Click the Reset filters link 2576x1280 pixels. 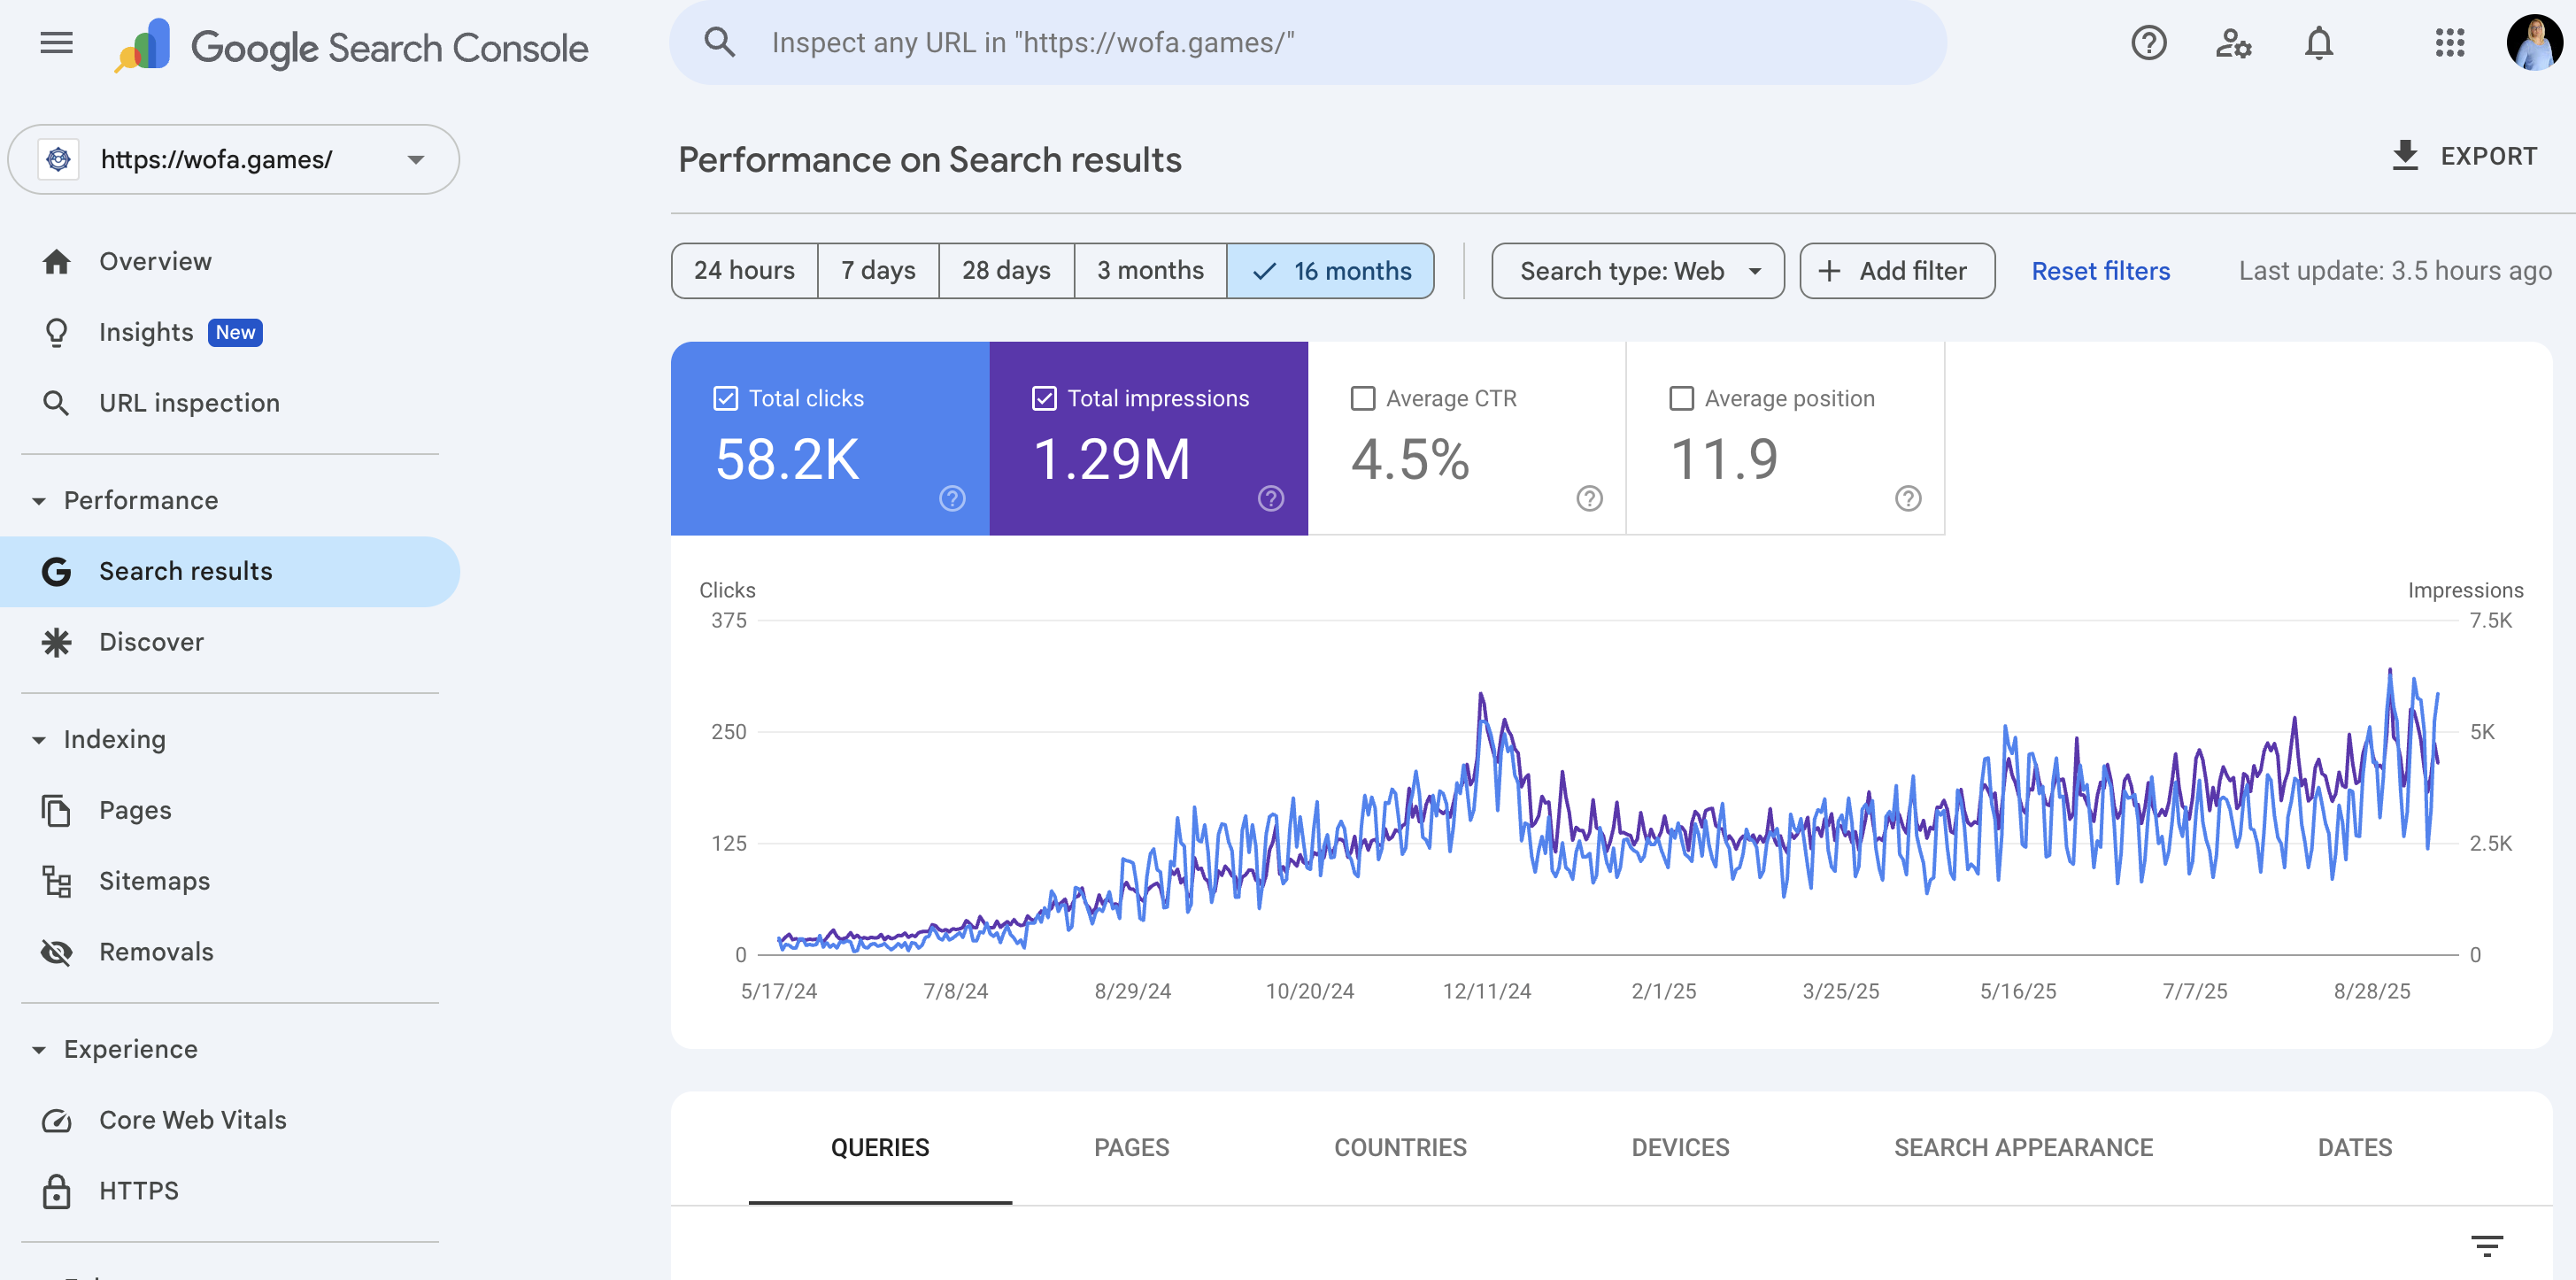[x=2100, y=271]
